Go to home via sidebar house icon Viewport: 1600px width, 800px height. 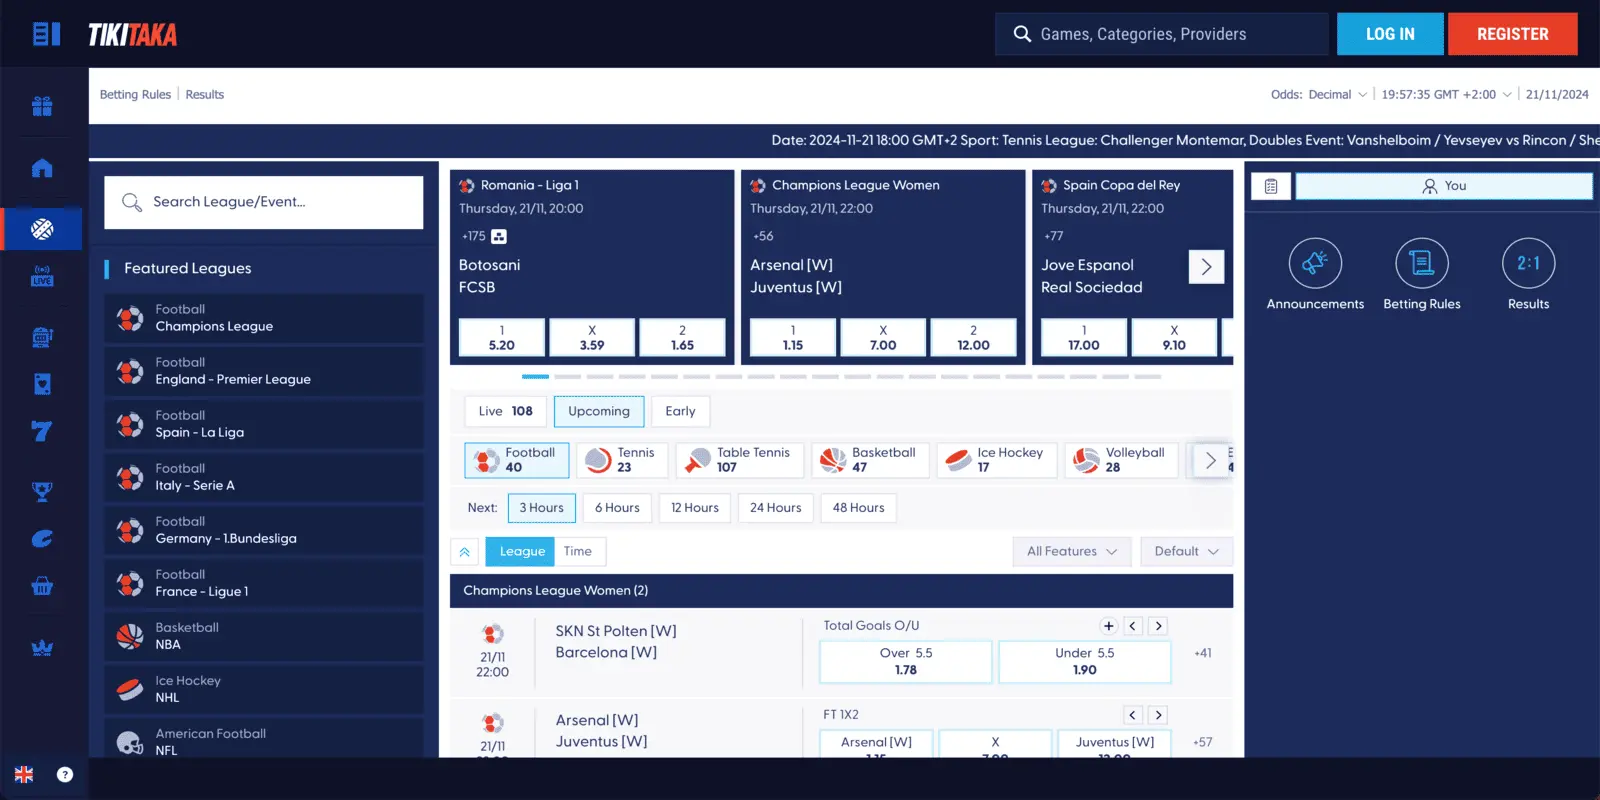click(42, 168)
